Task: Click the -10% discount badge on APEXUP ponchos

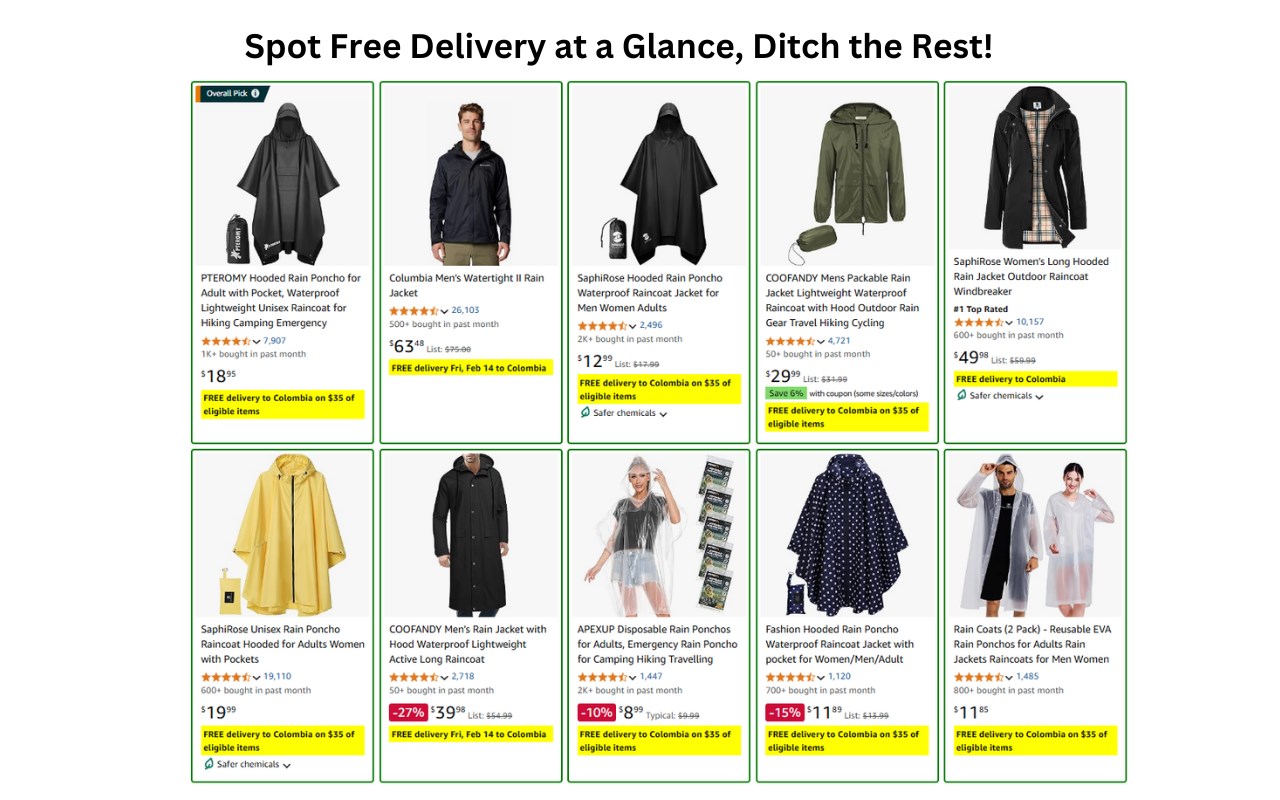Action: [x=596, y=712]
